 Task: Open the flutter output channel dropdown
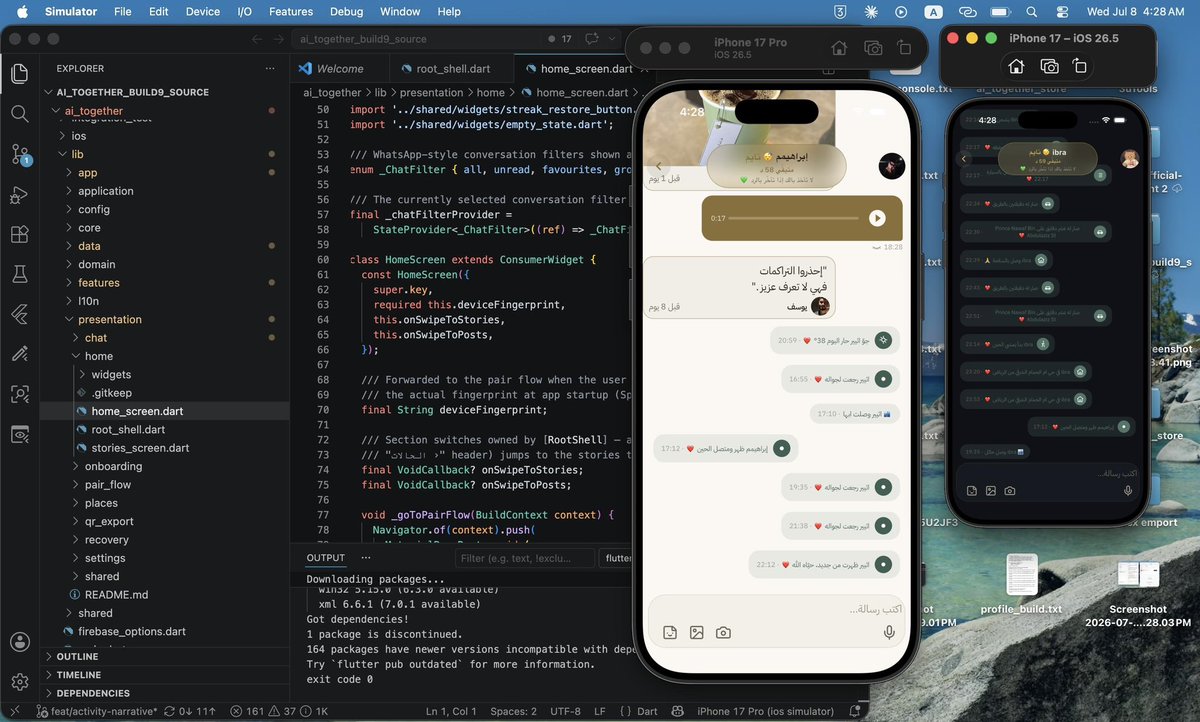(616, 558)
